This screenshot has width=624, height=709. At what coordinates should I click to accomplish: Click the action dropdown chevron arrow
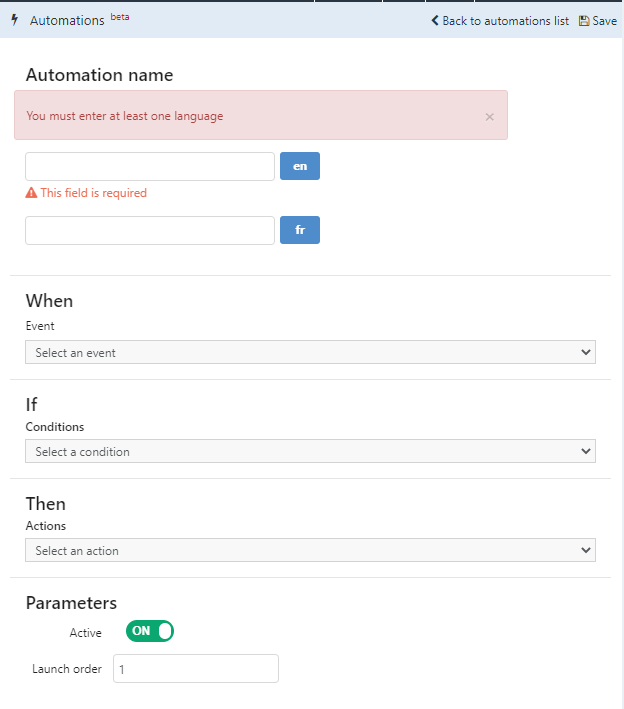click(x=586, y=550)
